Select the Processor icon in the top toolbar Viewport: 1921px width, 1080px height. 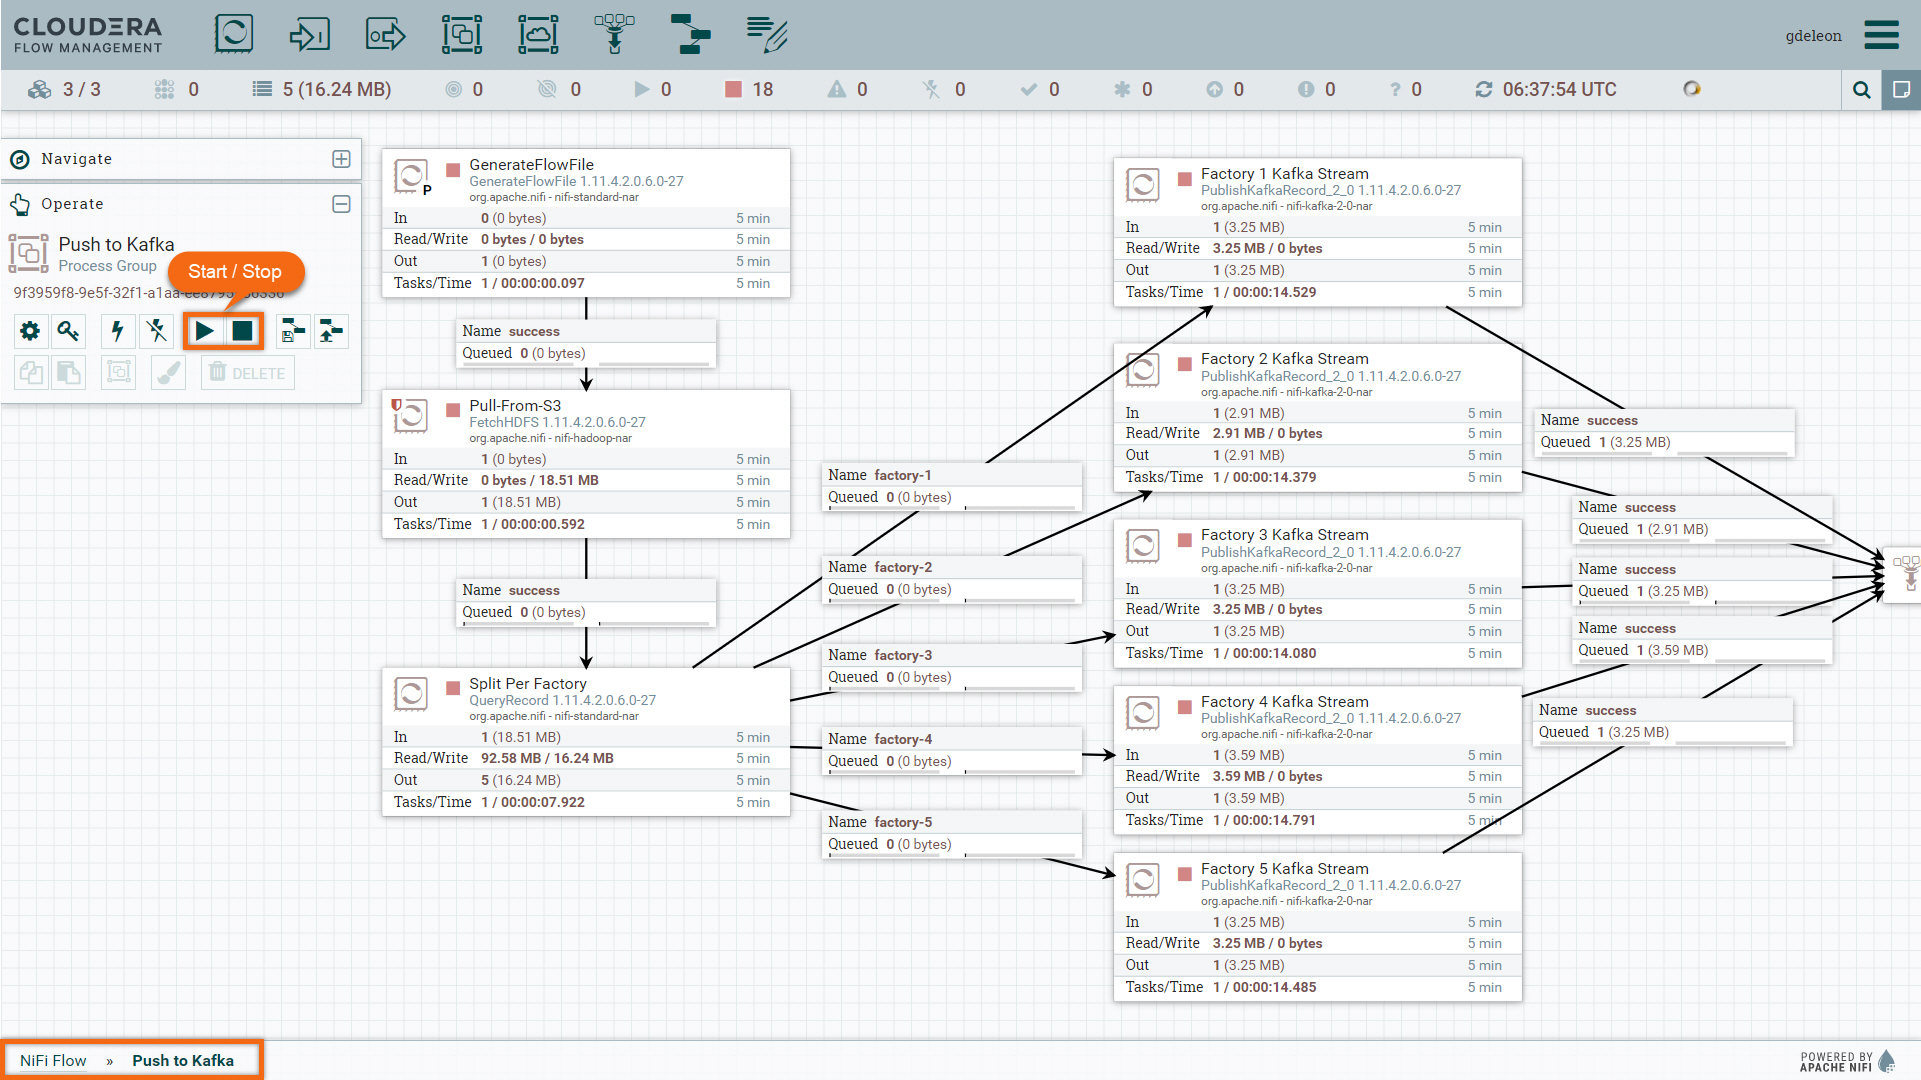coord(233,34)
